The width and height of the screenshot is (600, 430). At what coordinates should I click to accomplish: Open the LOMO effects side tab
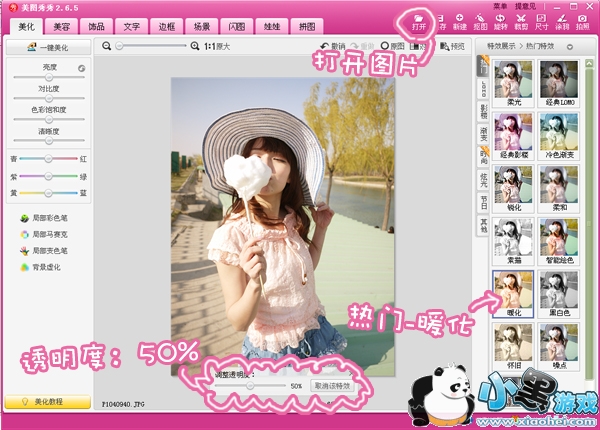coord(483,89)
